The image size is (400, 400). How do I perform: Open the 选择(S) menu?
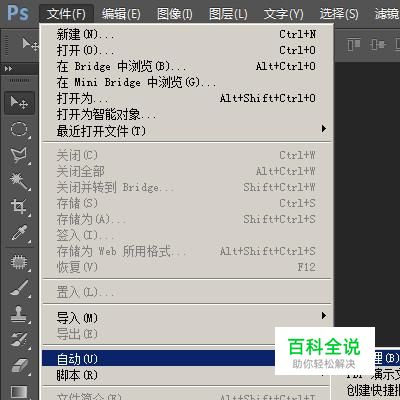coord(339,14)
